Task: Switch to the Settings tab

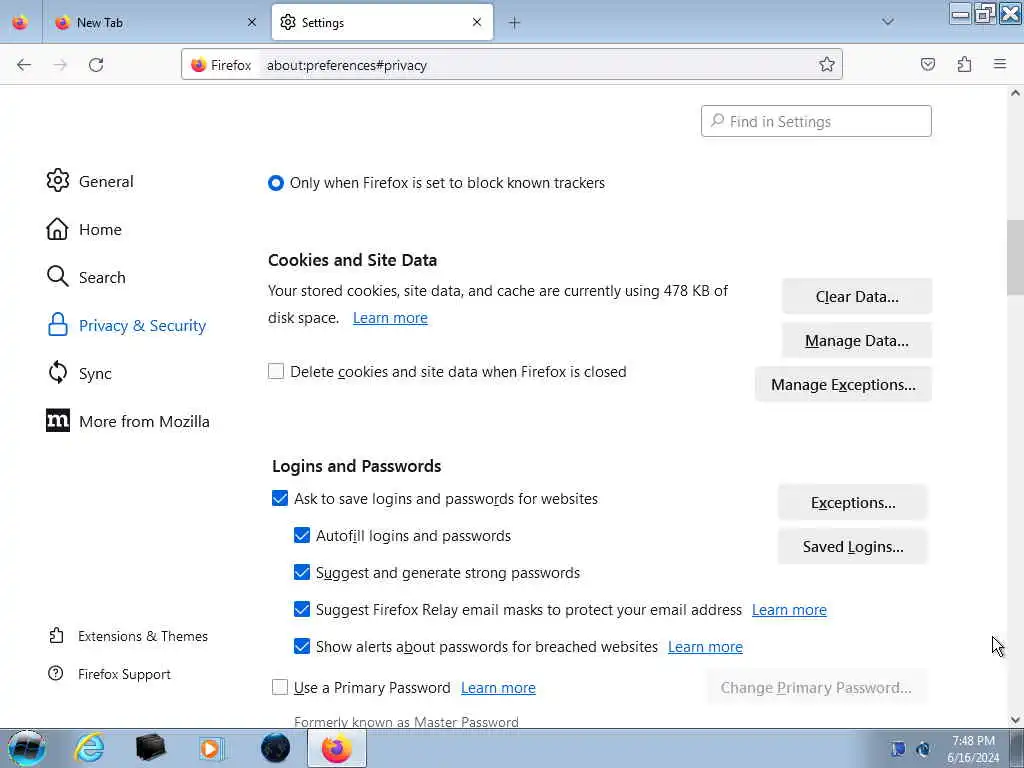Action: point(382,22)
